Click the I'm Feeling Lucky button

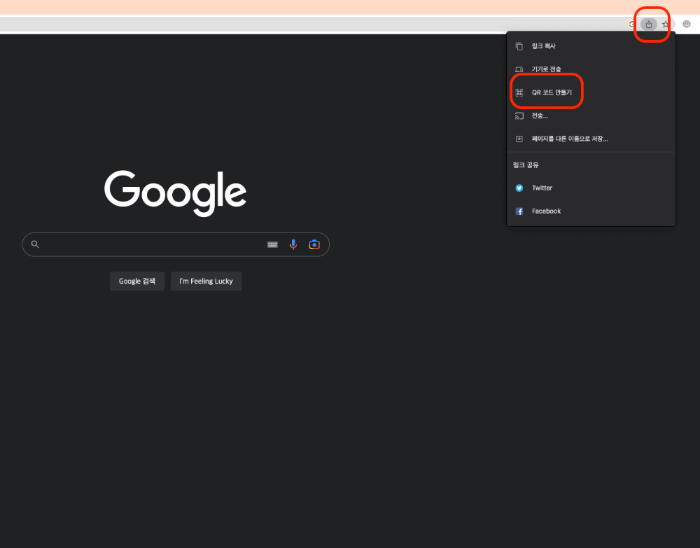[206, 281]
